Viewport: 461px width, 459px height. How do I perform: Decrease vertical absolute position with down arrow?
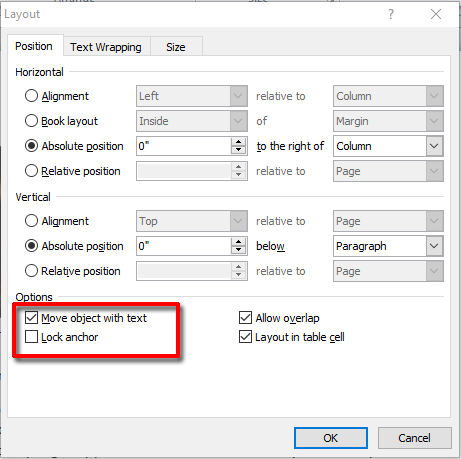(x=238, y=250)
